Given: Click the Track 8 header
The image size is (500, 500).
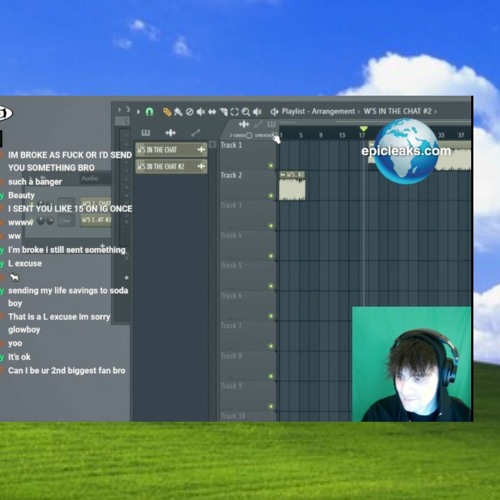Looking at the screenshot, I should 248,366.
